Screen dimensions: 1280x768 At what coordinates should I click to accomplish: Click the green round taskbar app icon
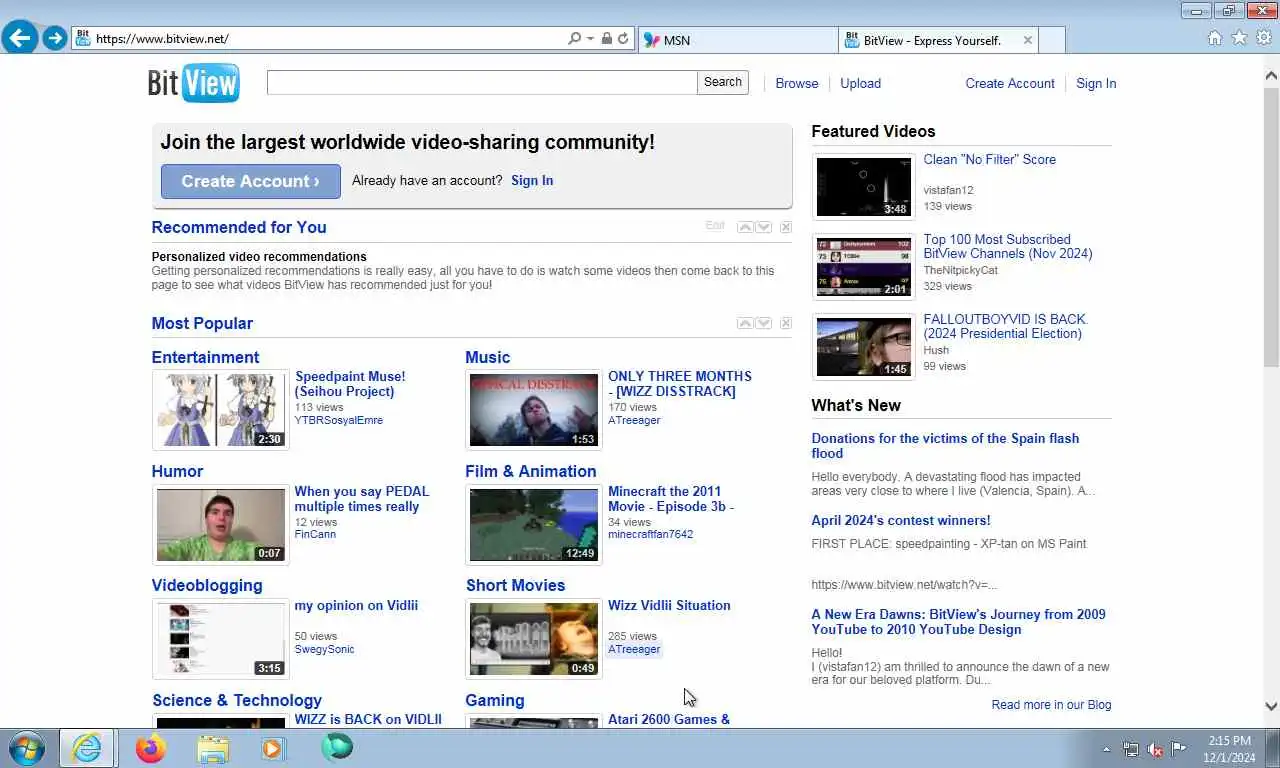pyautogui.click(x=337, y=747)
